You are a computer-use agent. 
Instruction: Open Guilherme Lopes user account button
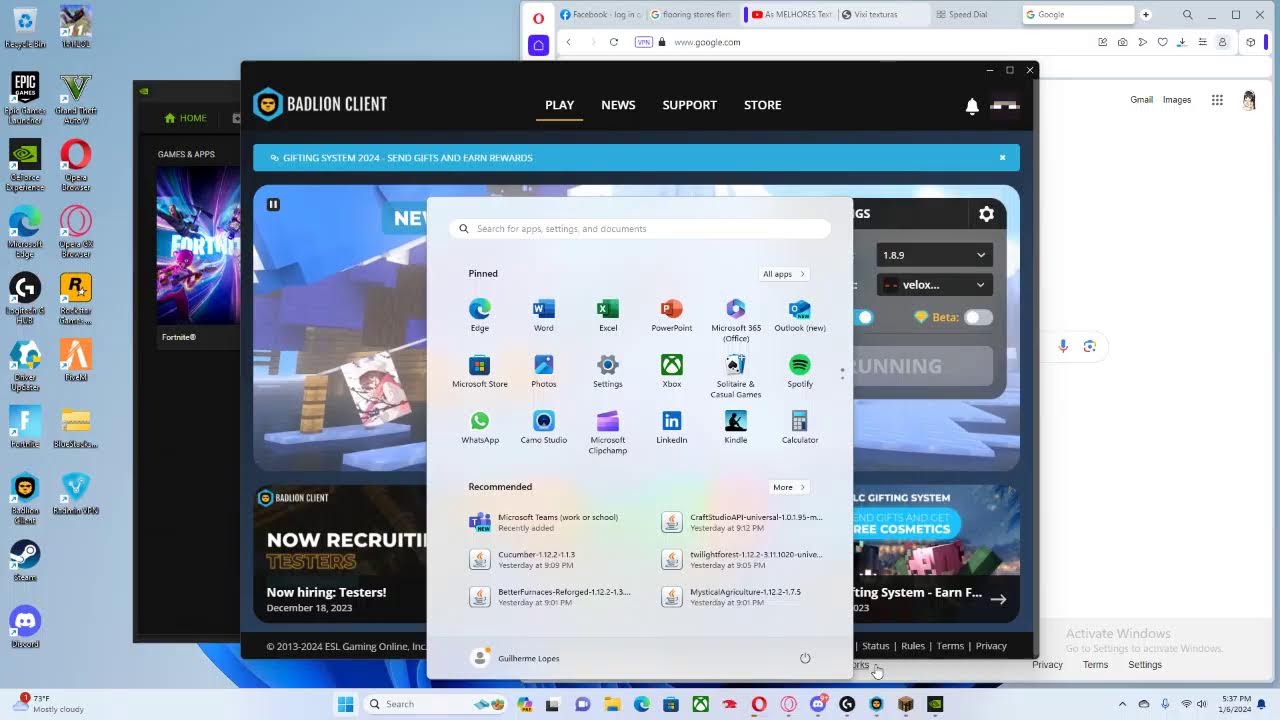pyautogui.click(x=516, y=658)
